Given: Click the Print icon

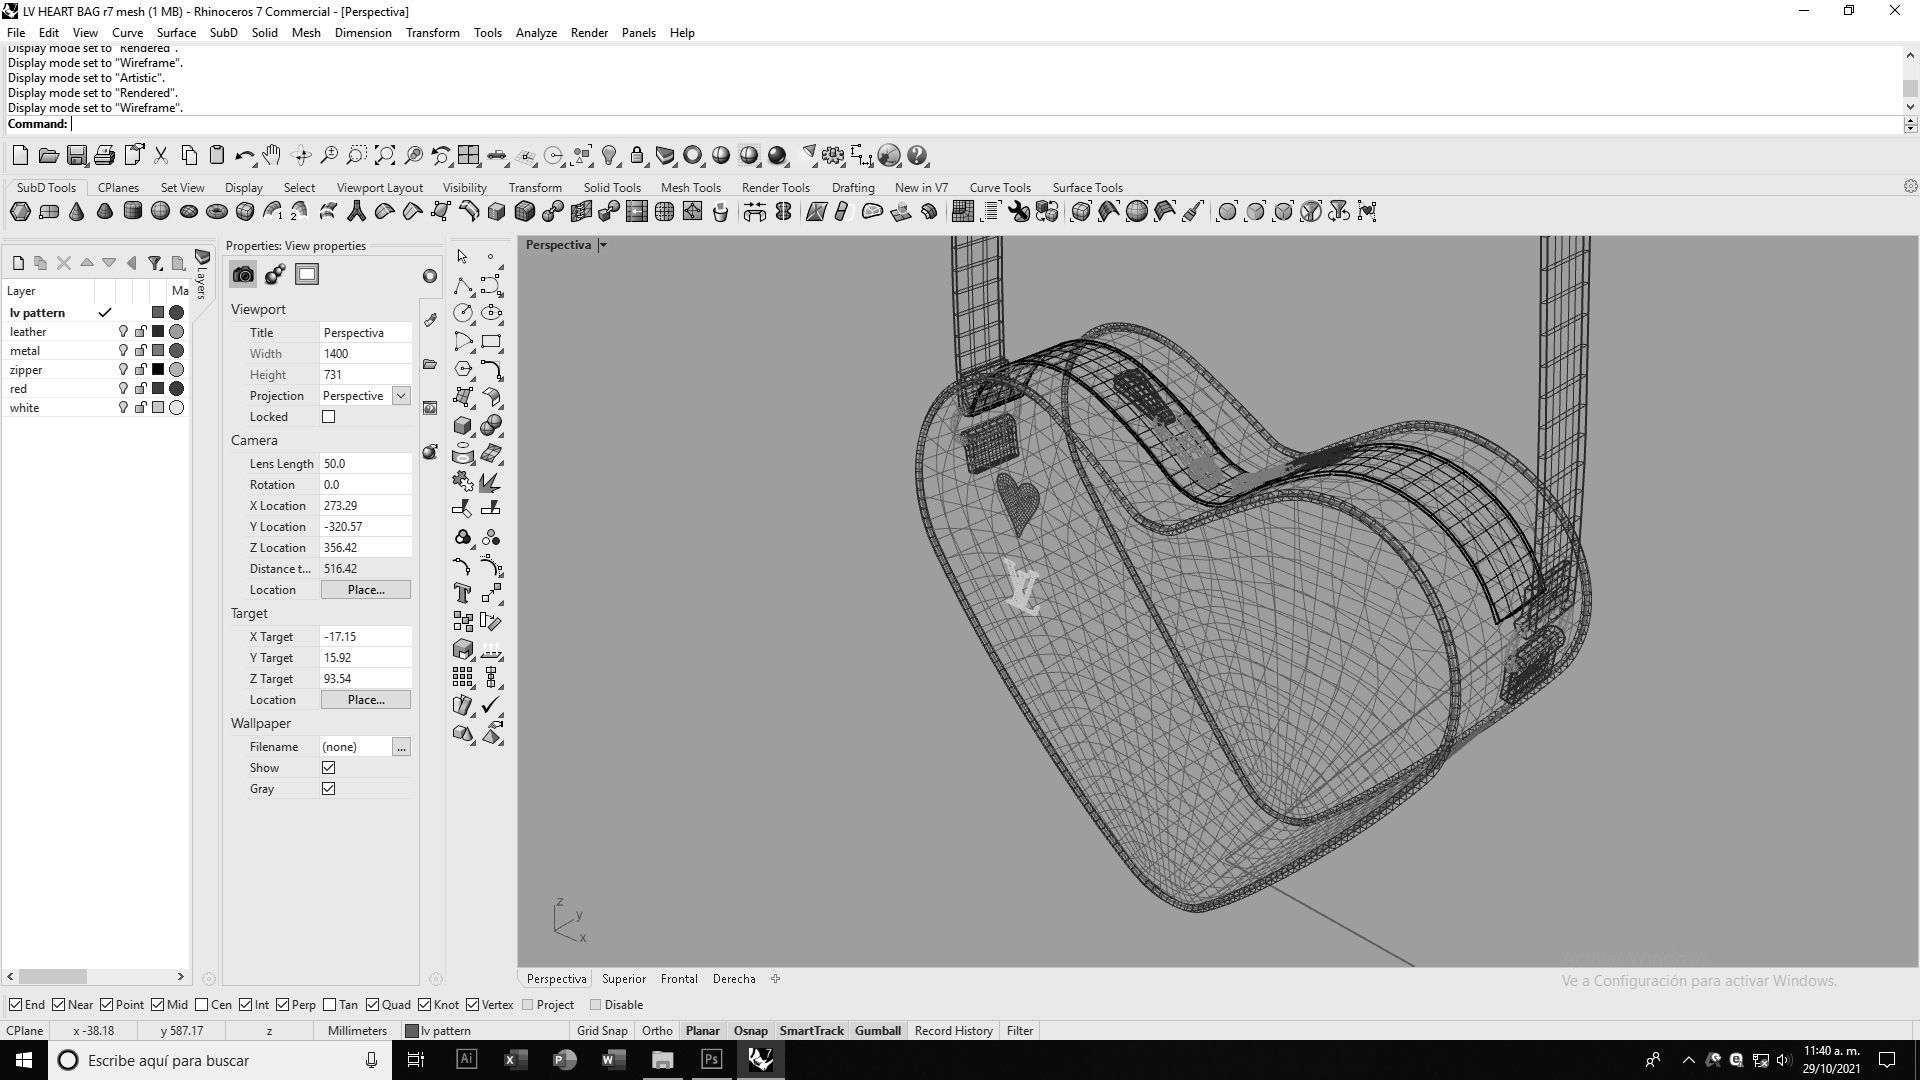Looking at the screenshot, I should pos(104,156).
